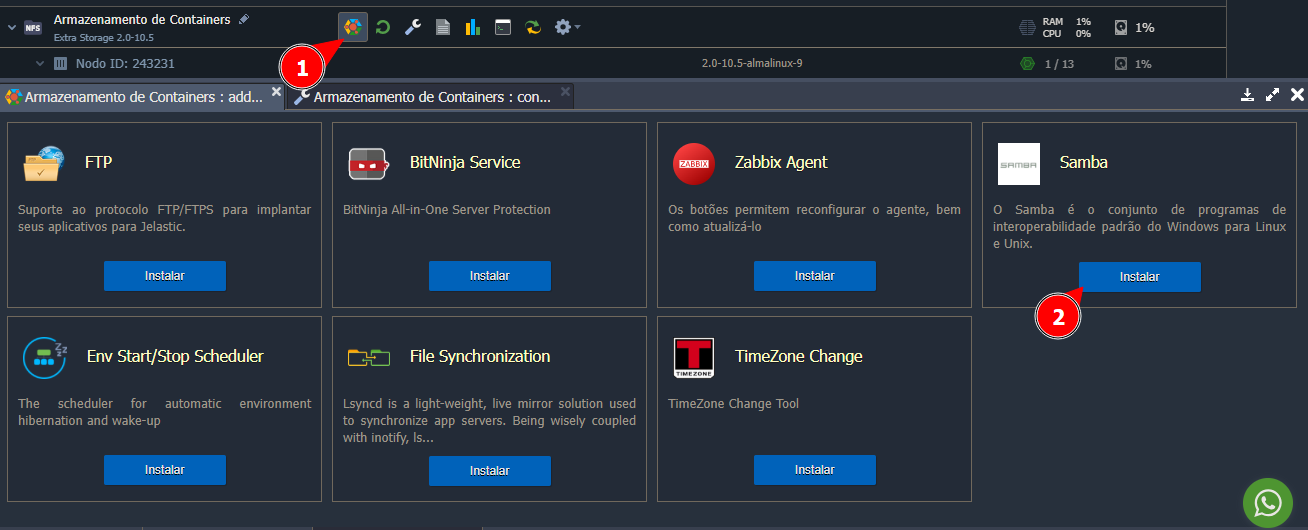Install the File Synchronization add-on
Viewport: 1308px width, 530px height.
tap(489, 470)
